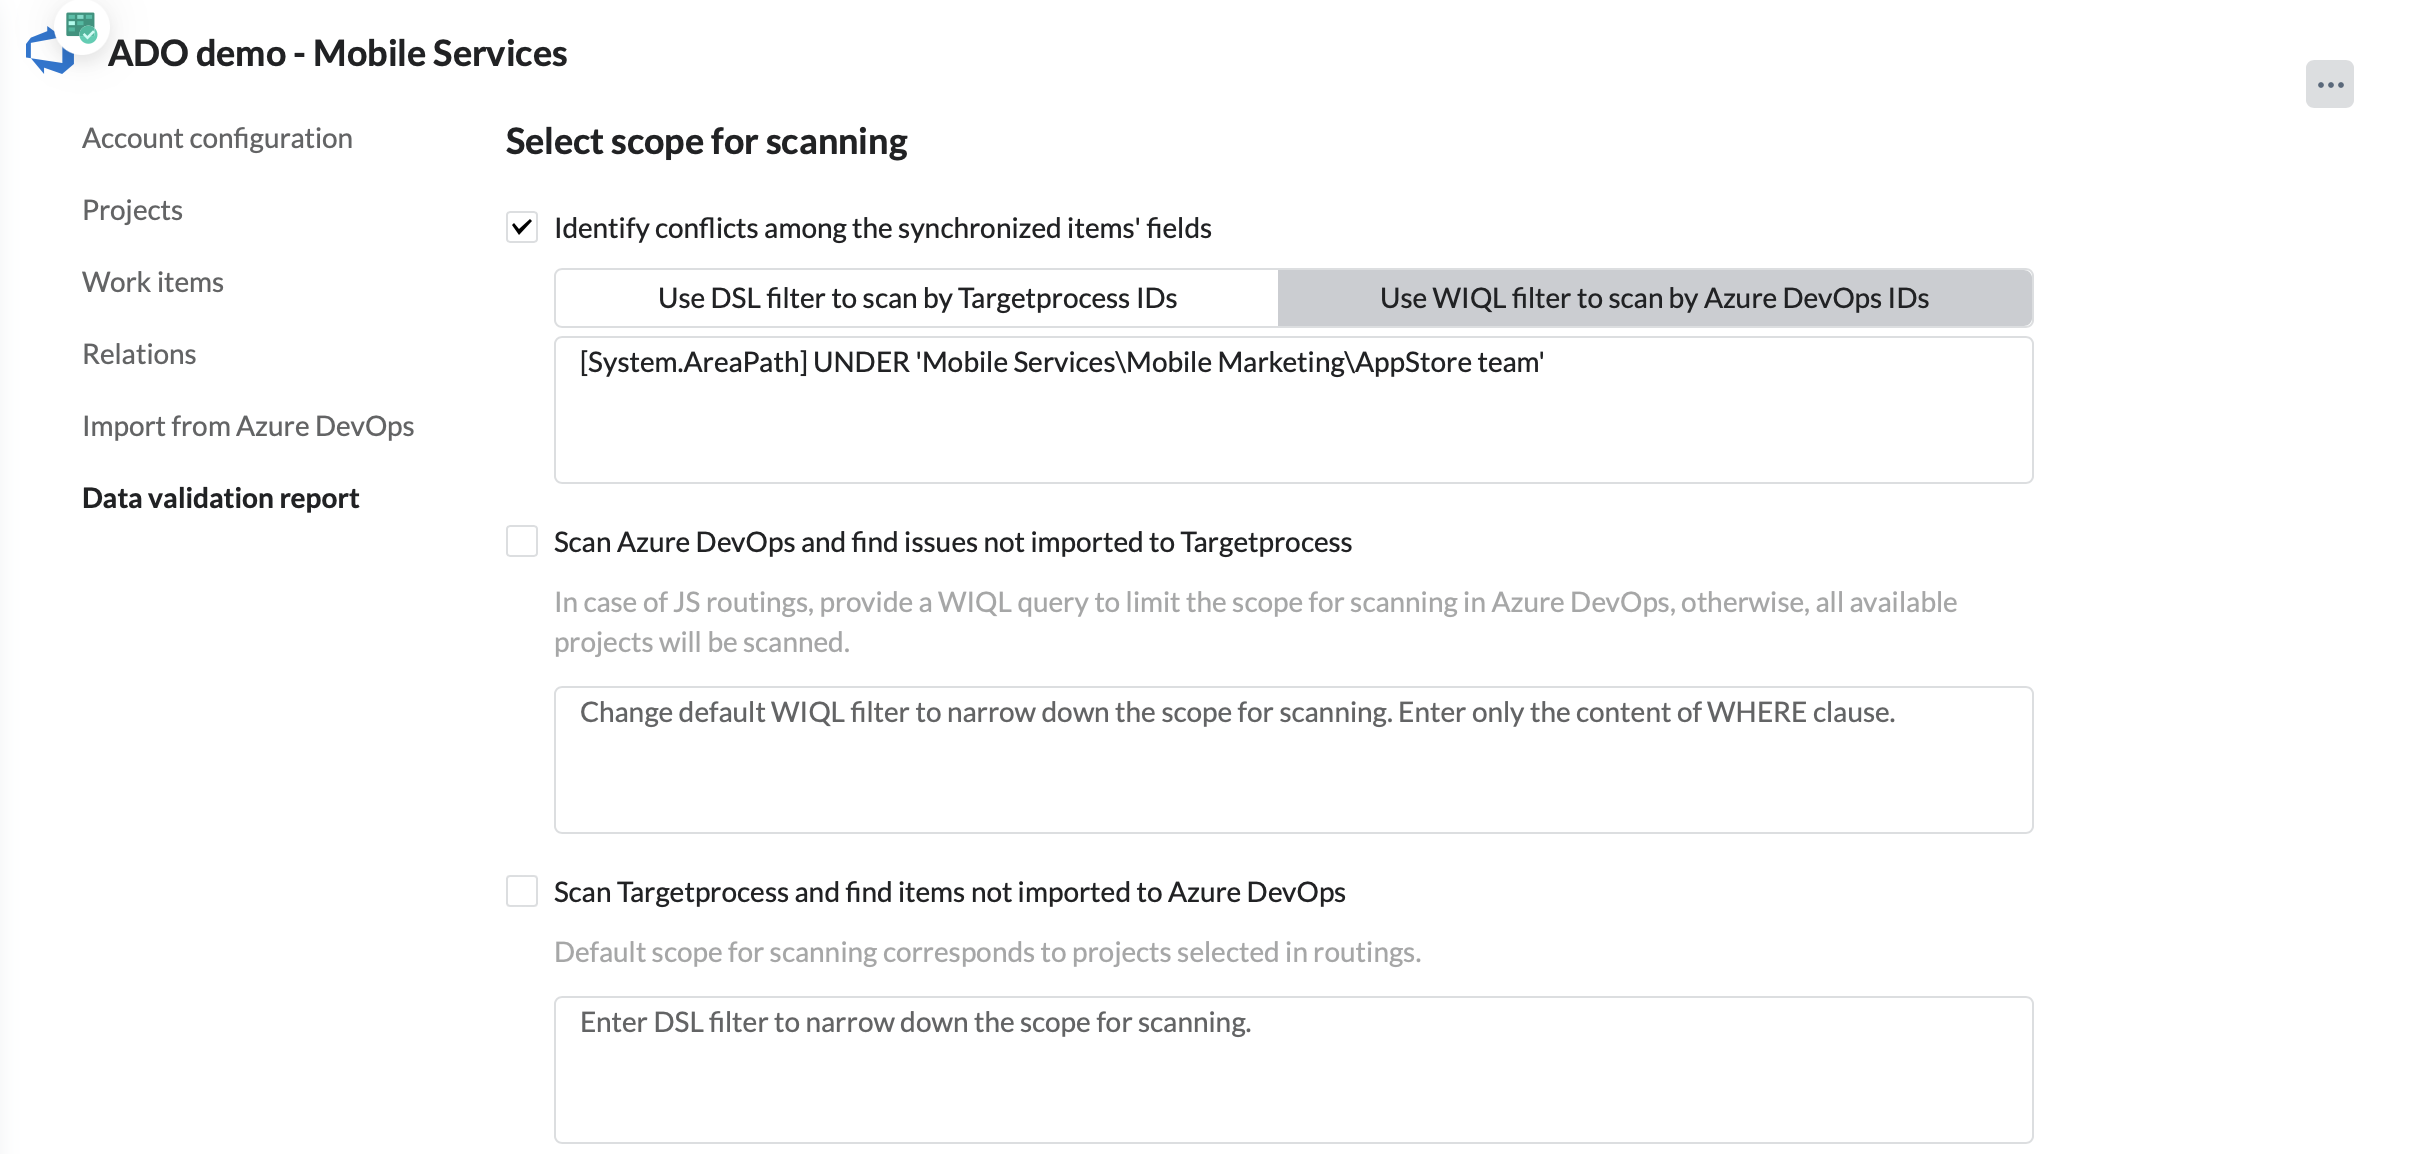Go to Projects in the sidebar
This screenshot has height=1154, width=2418.
pyautogui.click(x=132, y=210)
